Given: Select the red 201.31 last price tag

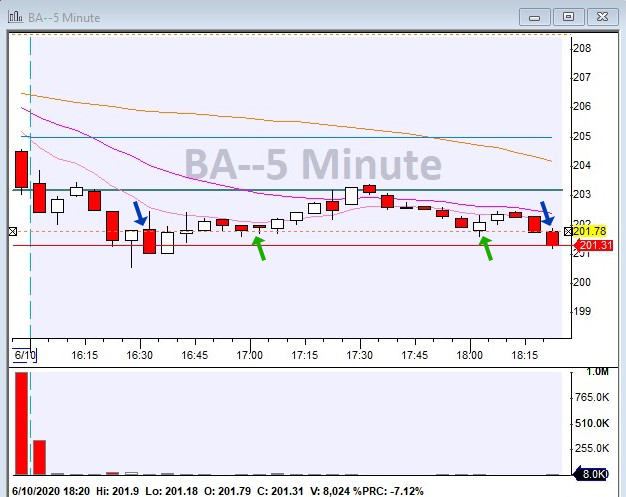Looking at the screenshot, I should click(593, 245).
